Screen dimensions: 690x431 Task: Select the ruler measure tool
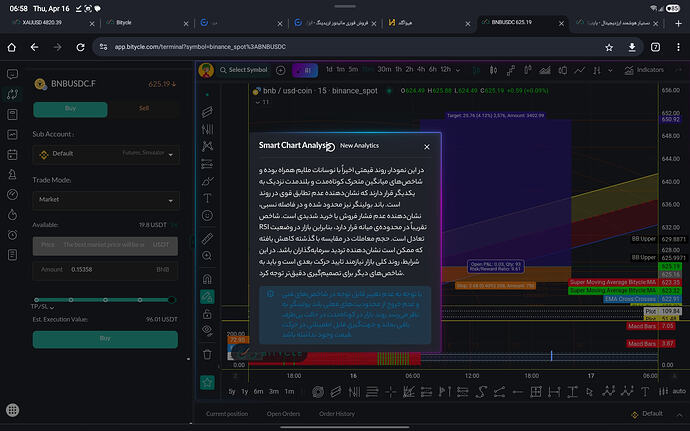pos(207,238)
